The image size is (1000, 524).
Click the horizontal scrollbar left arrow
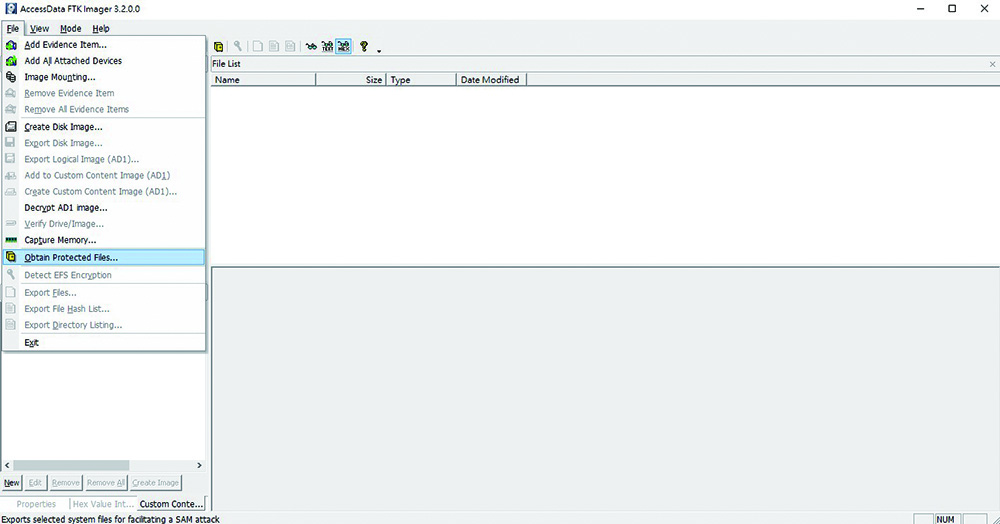pyautogui.click(x=7, y=465)
